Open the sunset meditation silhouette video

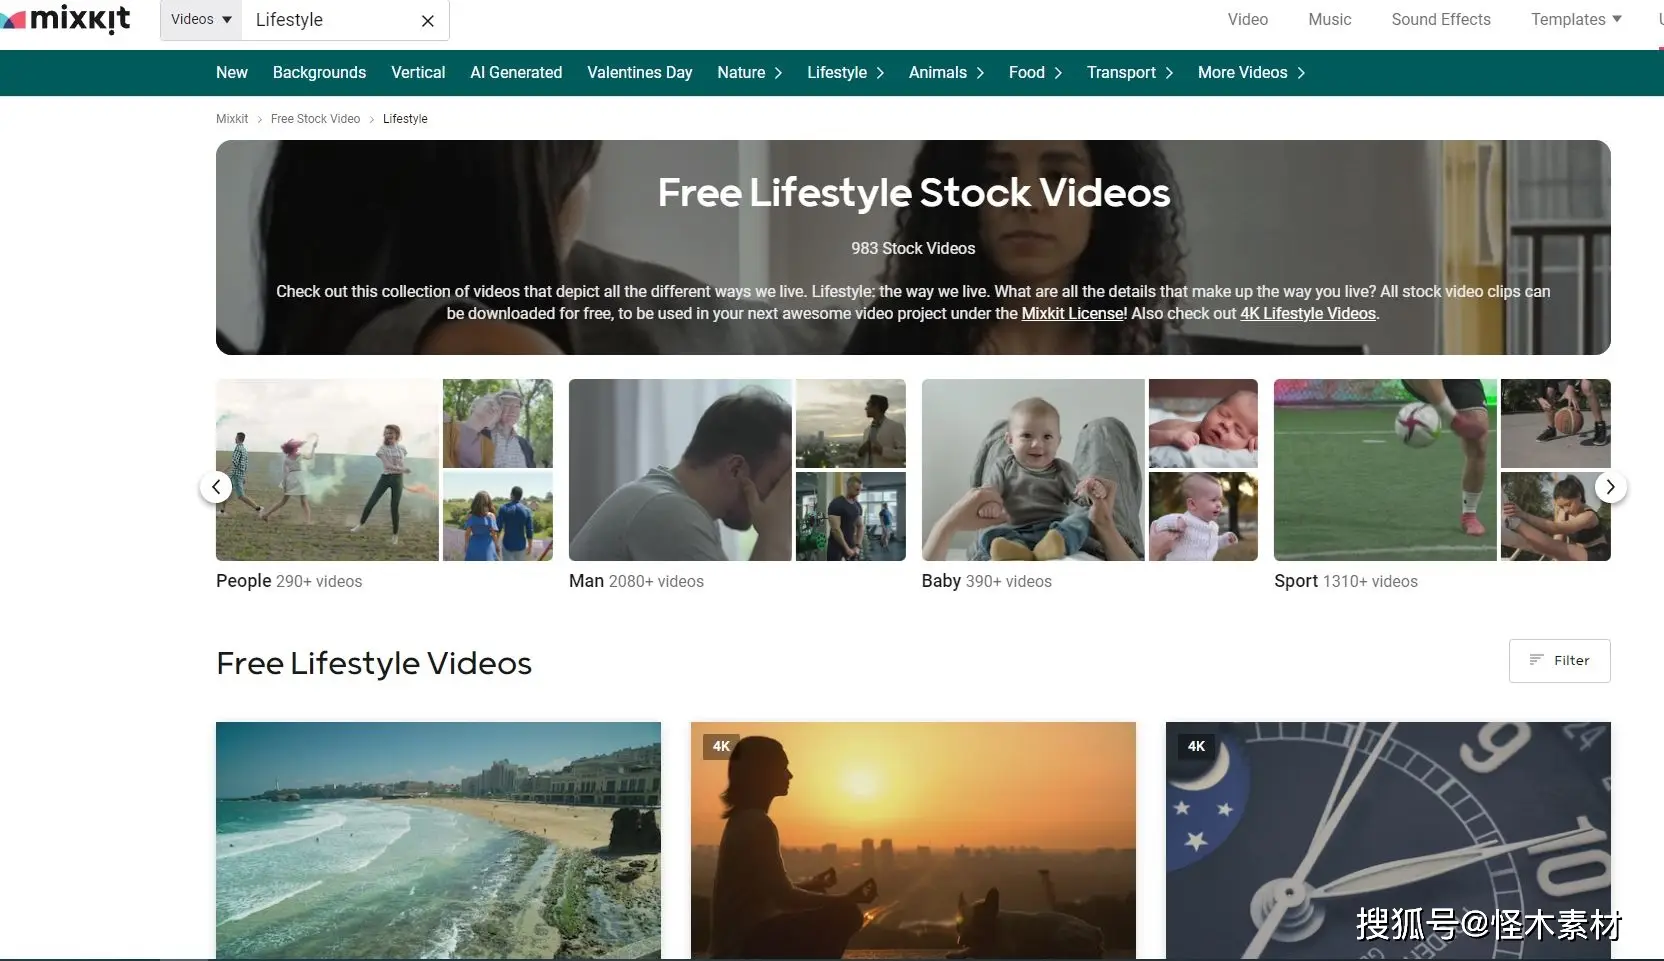[x=913, y=840]
